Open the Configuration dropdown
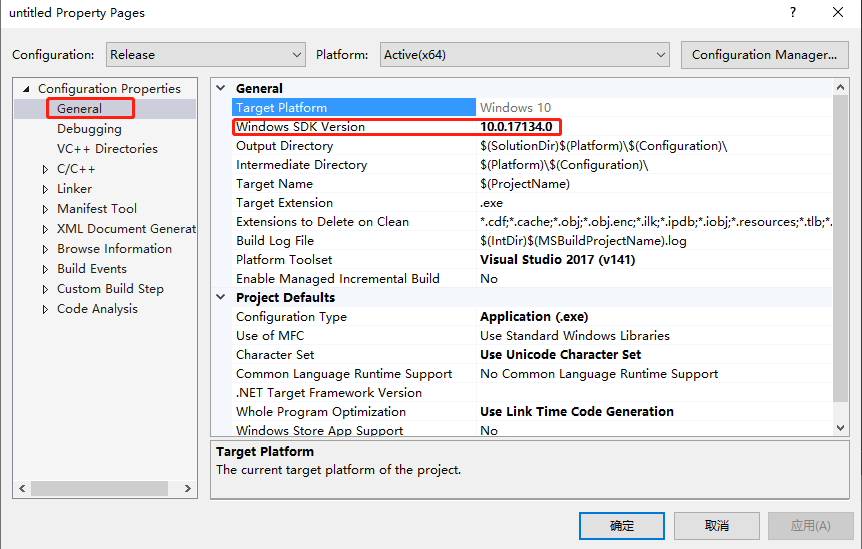 (x=204, y=55)
